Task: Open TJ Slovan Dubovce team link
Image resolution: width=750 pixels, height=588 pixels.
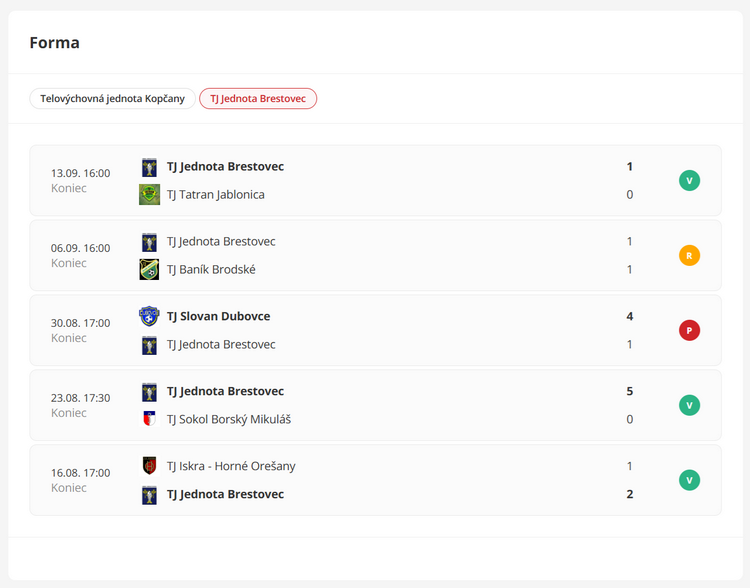Action: click(x=219, y=316)
